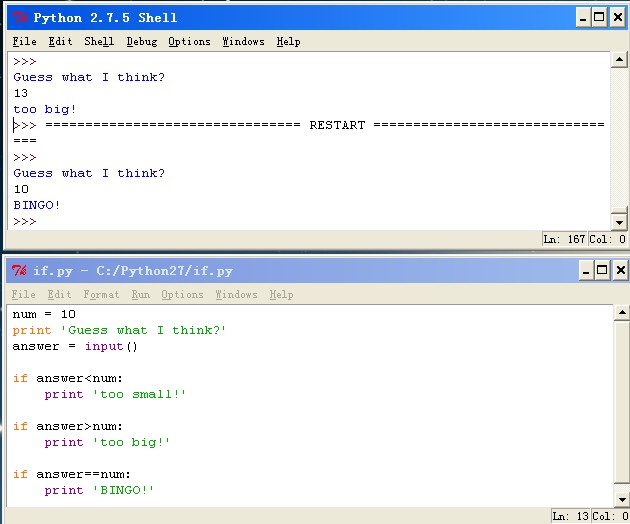Close the if.py editor window
The width and height of the screenshot is (630, 524).
[620, 270]
